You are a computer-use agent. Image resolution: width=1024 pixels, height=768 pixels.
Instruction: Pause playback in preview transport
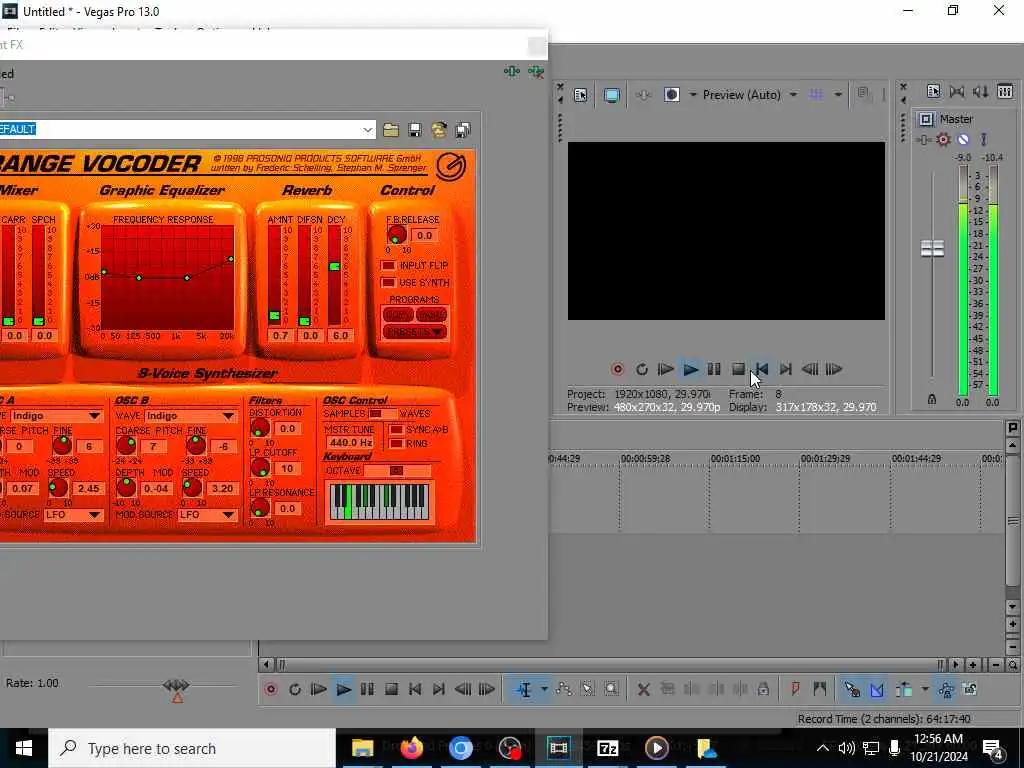point(714,370)
